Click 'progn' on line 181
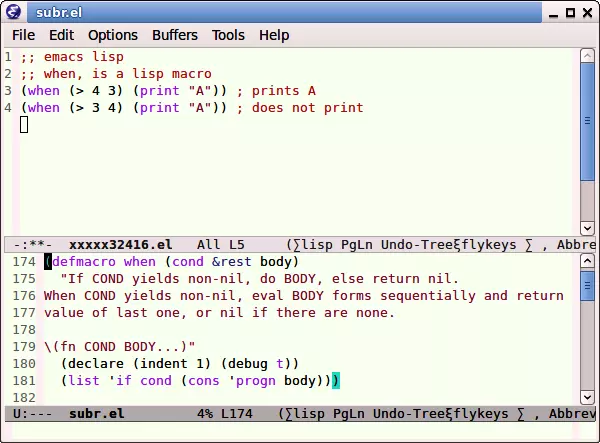The width and height of the screenshot is (600, 443). pyautogui.click(x=255, y=381)
